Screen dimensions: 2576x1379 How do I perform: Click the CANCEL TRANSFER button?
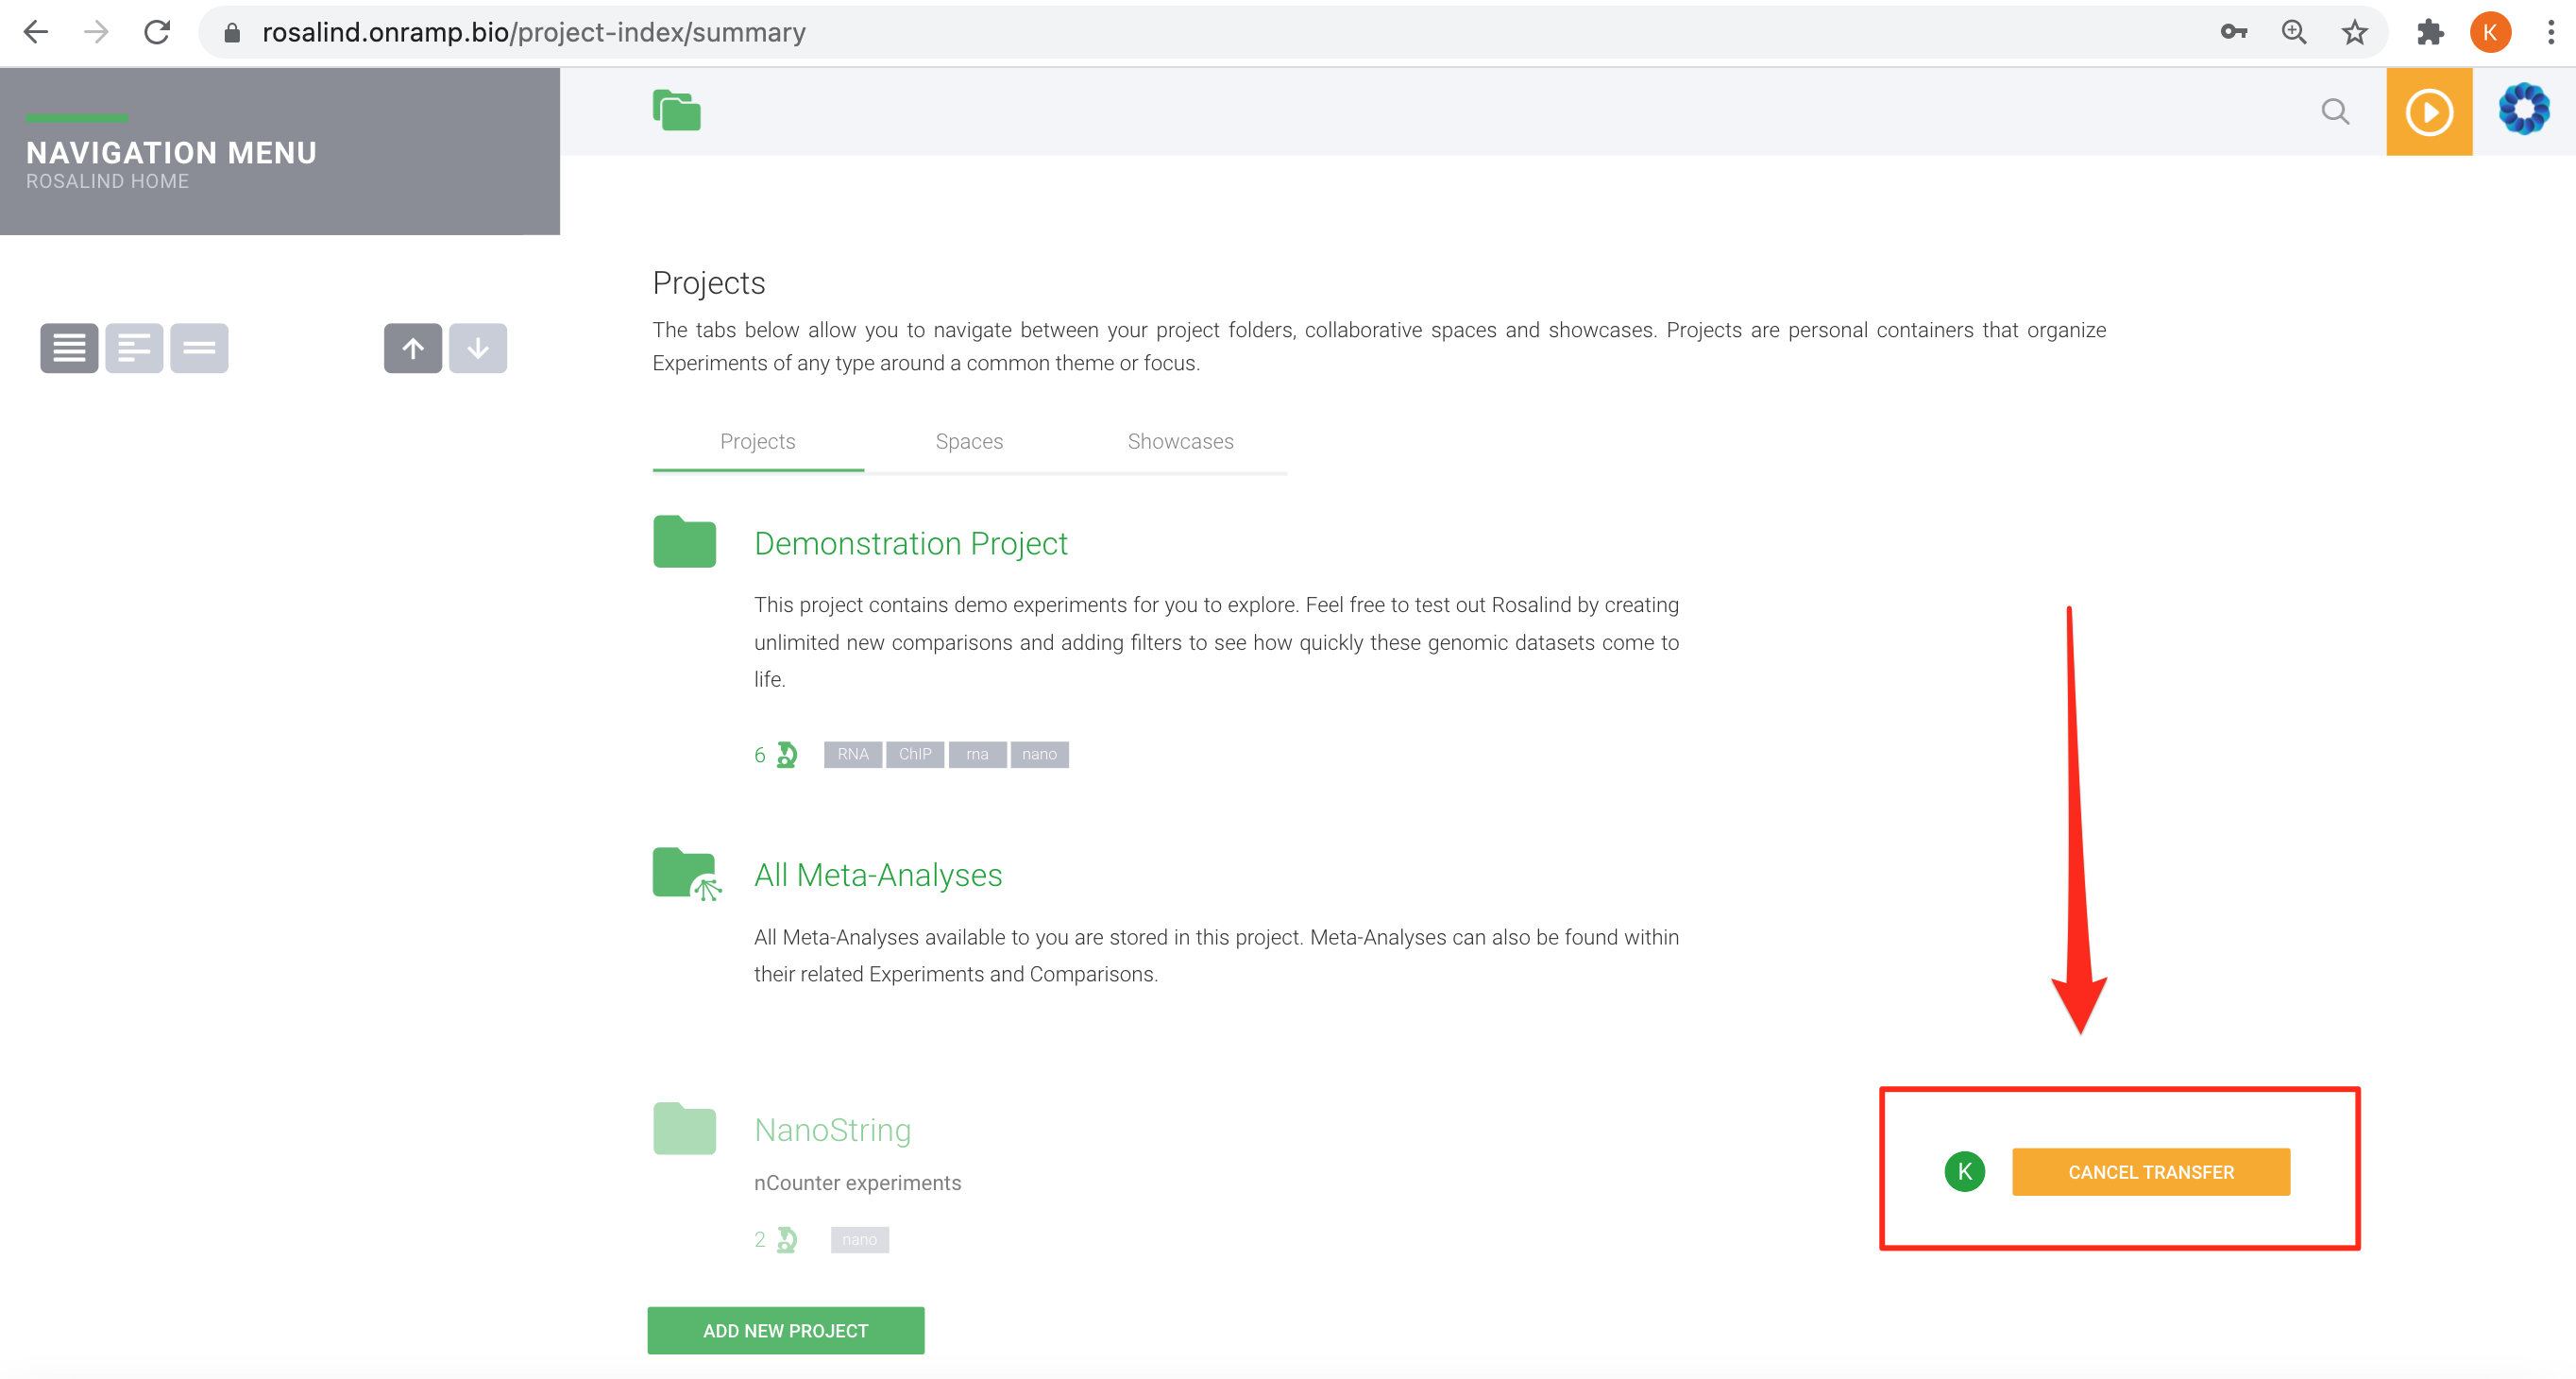tap(2151, 1172)
